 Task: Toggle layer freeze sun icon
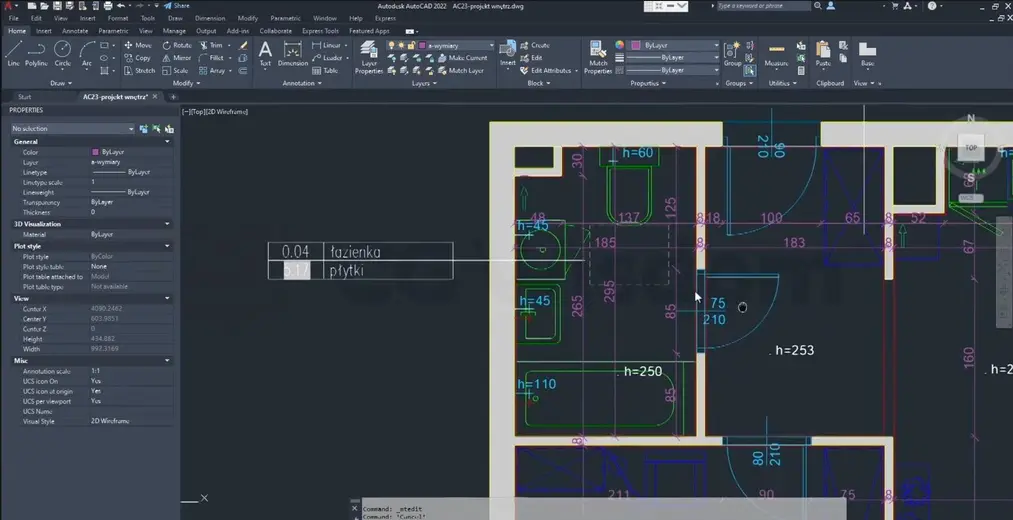point(401,45)
